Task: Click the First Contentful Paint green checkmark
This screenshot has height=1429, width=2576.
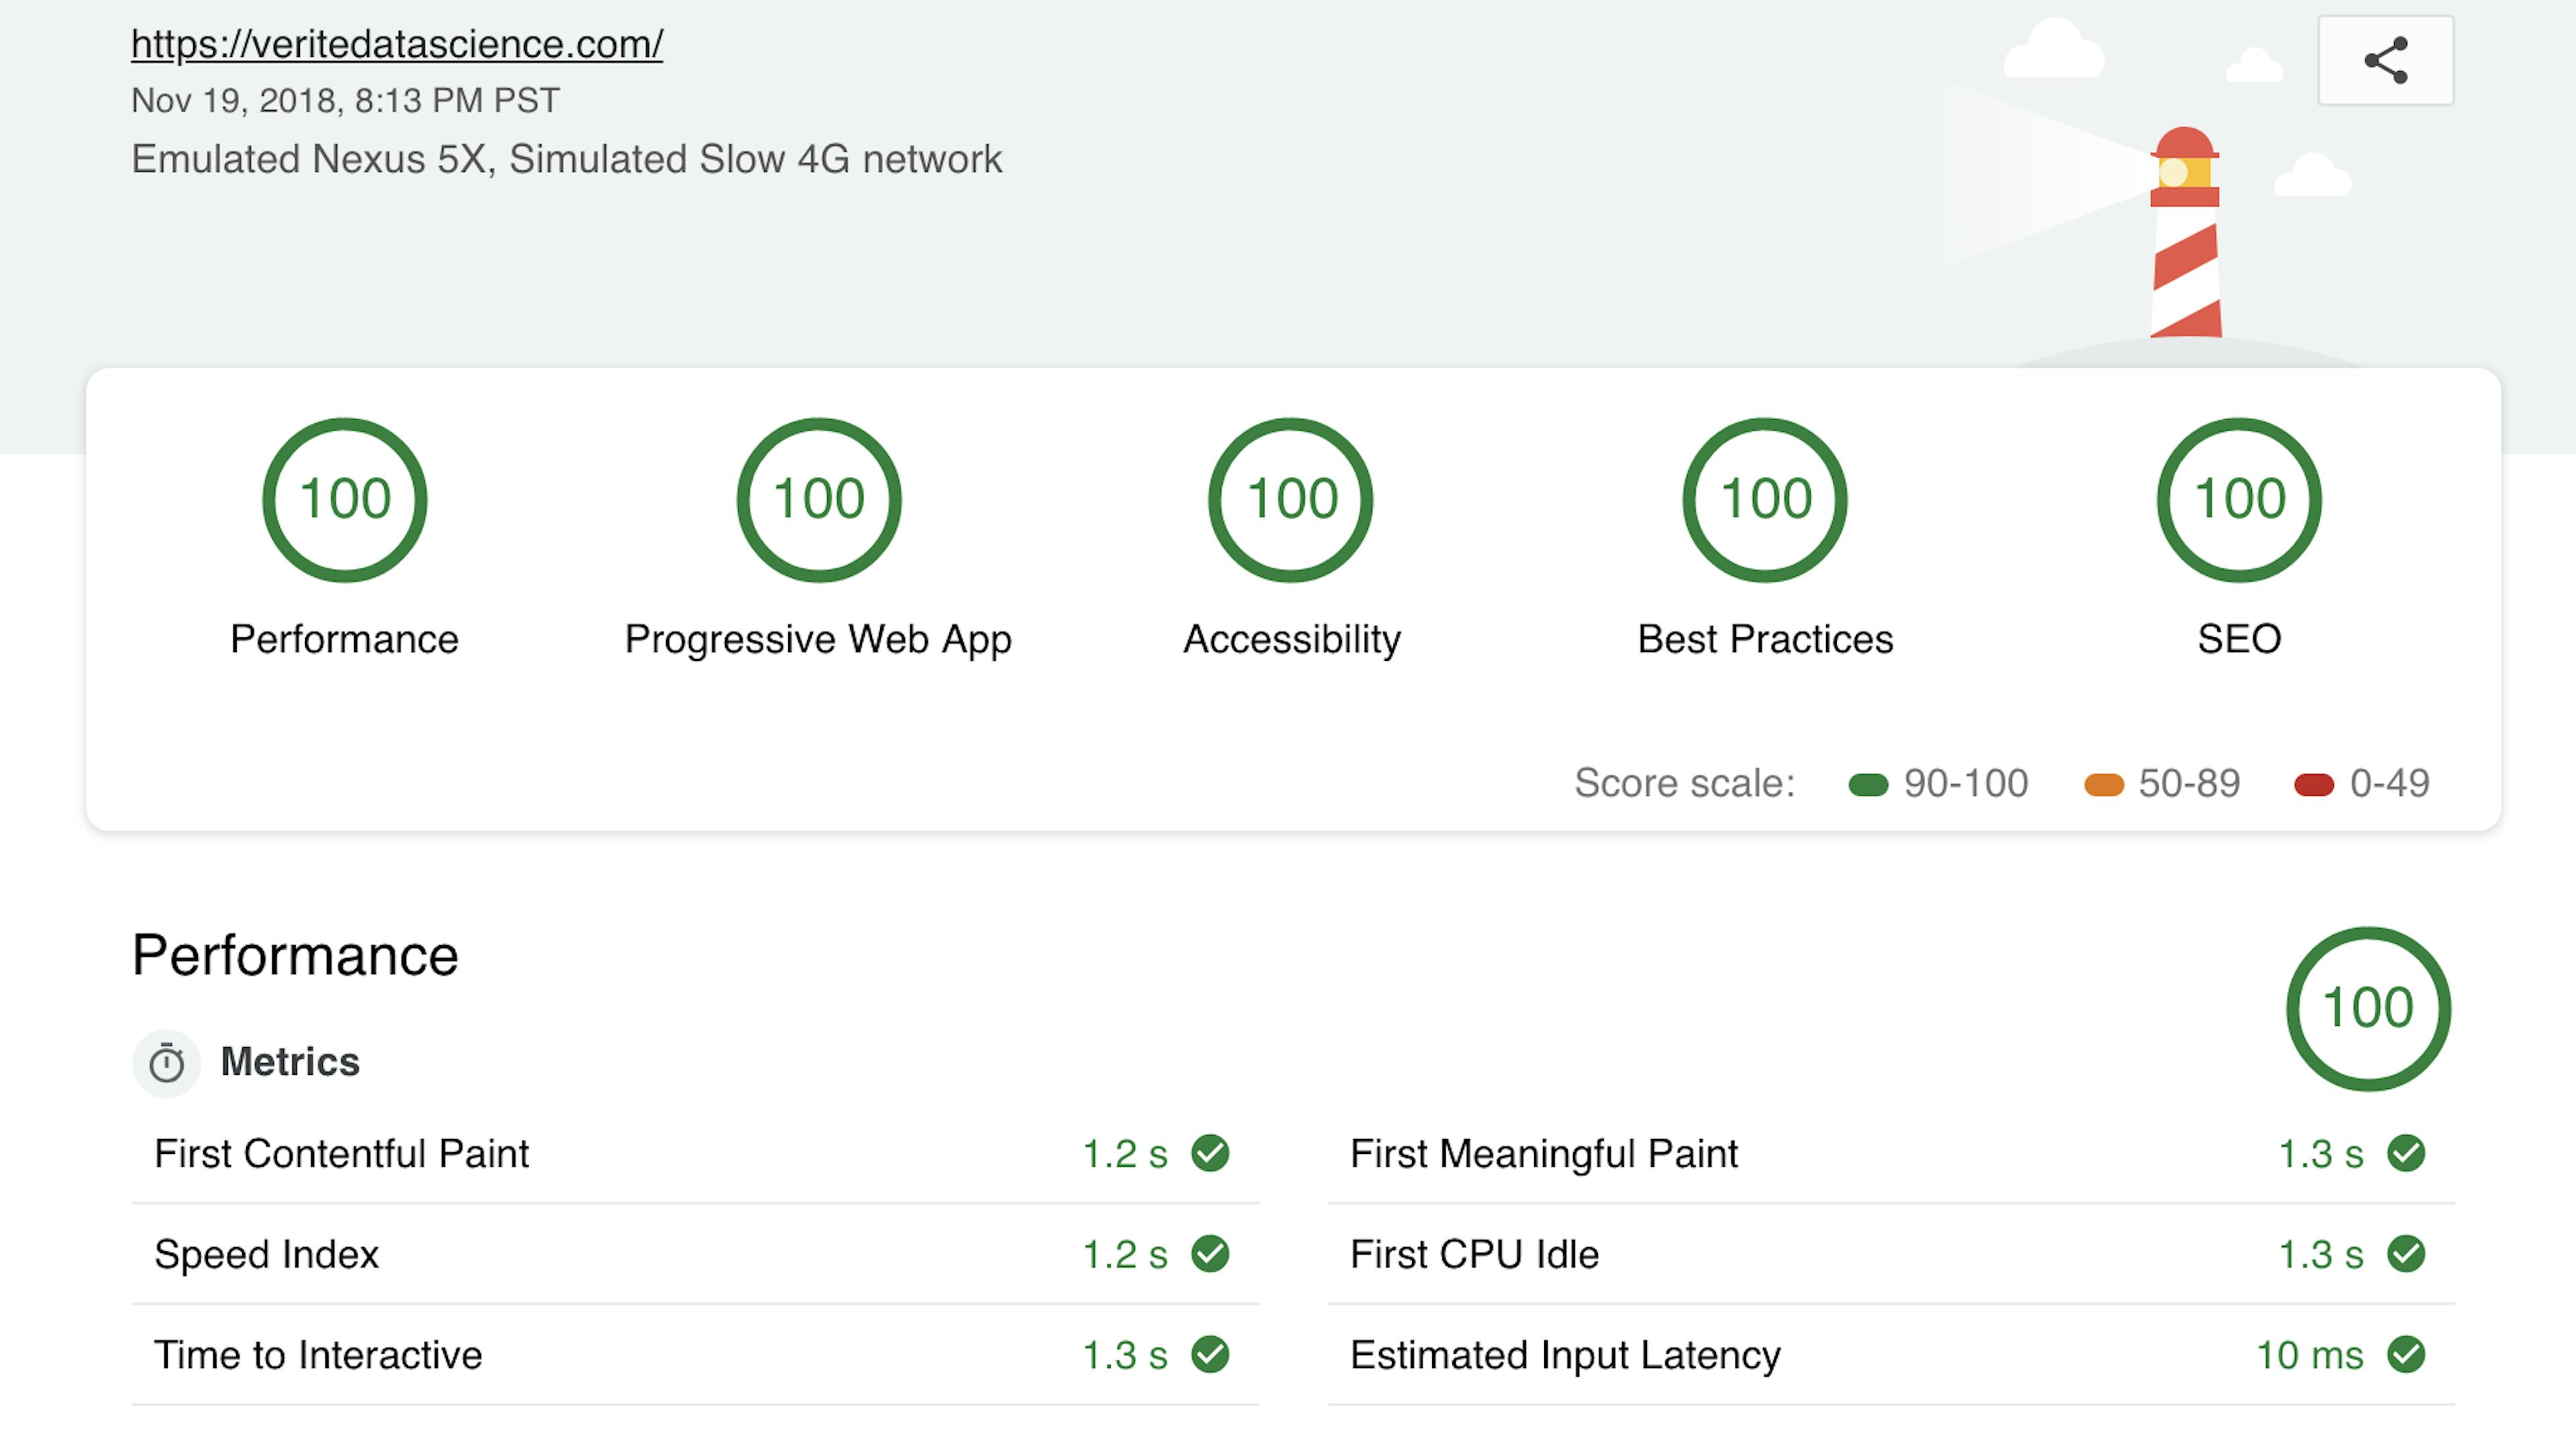Action: [1210, 1153]
